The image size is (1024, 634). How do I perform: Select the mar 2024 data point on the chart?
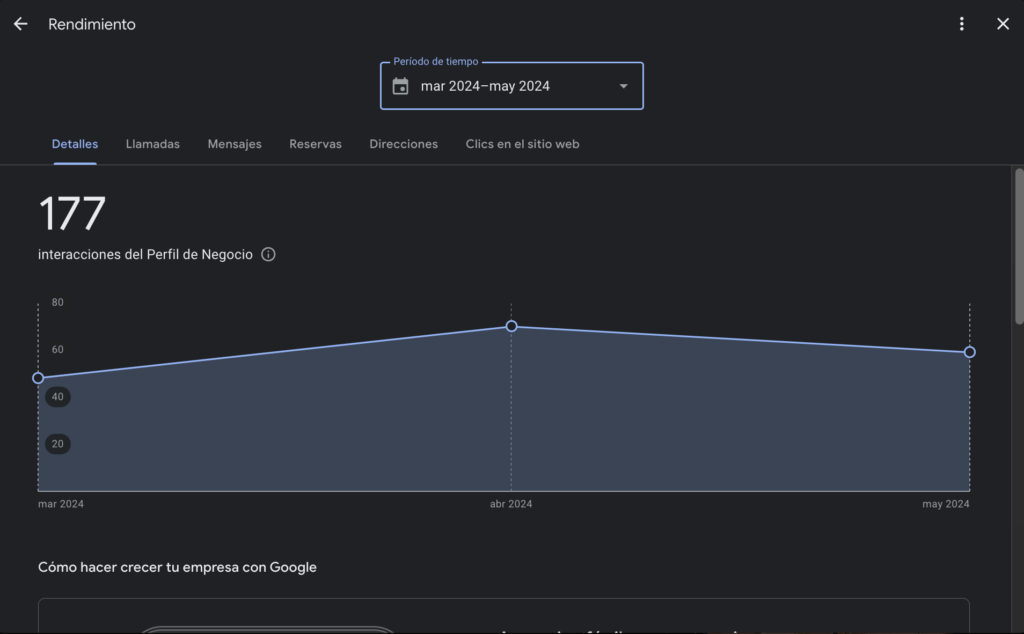coord(38,378)
